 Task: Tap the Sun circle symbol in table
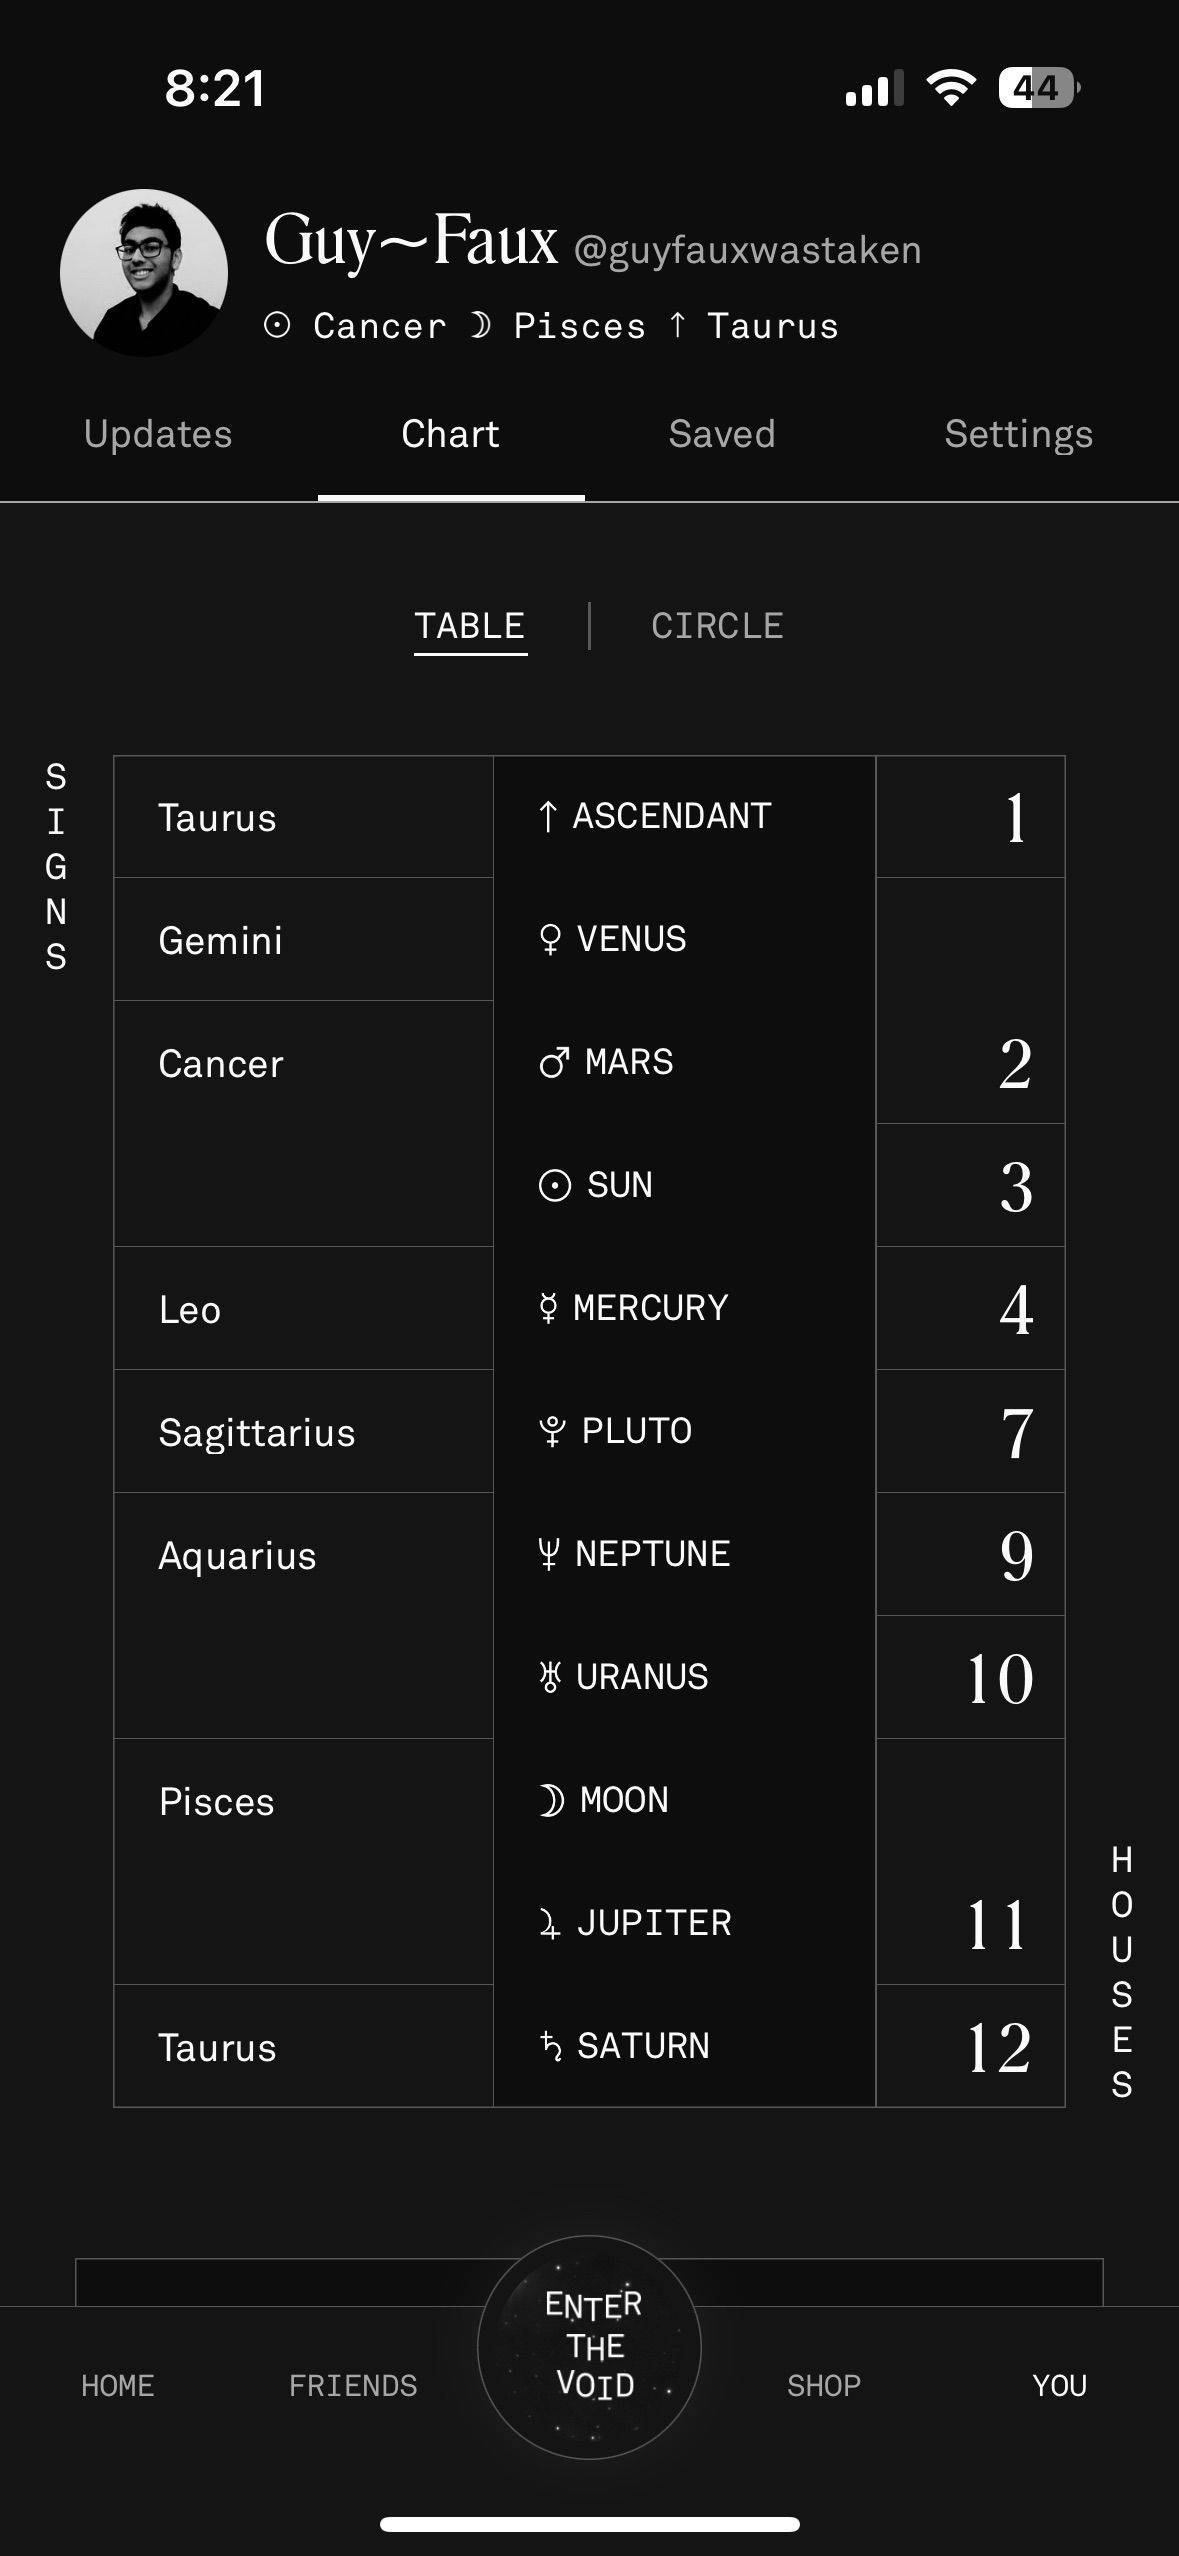[554, 1186]
